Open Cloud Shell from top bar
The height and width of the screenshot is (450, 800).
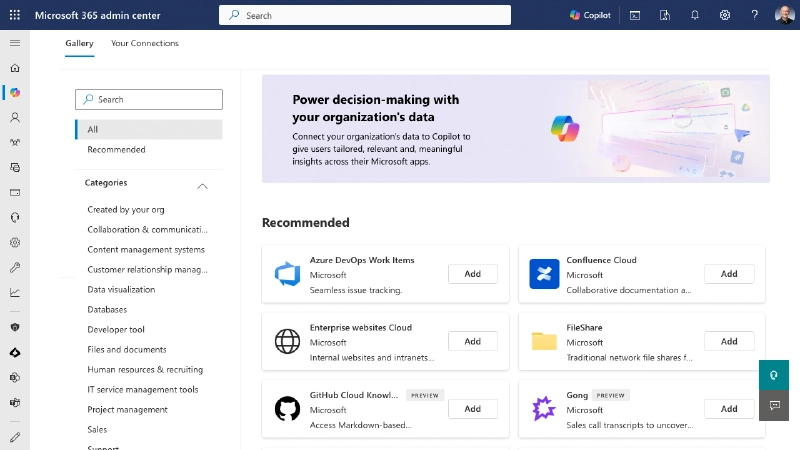(x=635, y=15)
